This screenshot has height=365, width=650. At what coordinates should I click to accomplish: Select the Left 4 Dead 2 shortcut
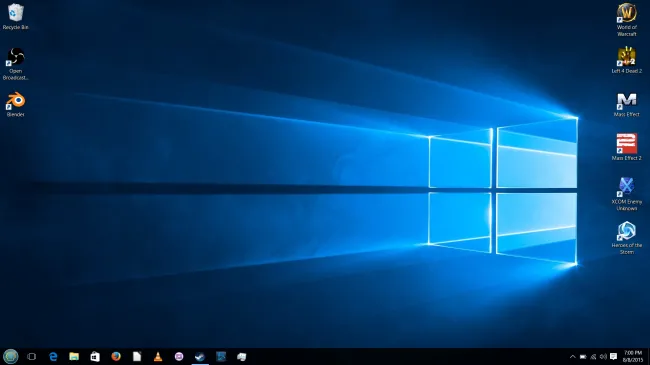click(626, 60)
